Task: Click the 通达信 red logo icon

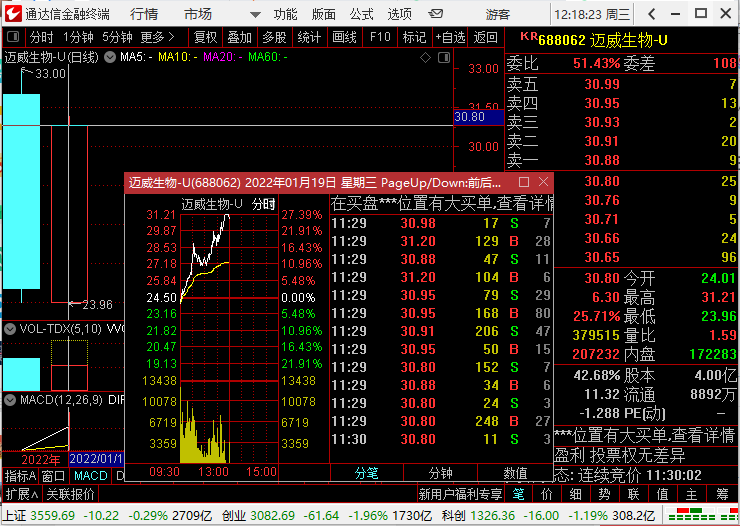Action: (13, 13)
